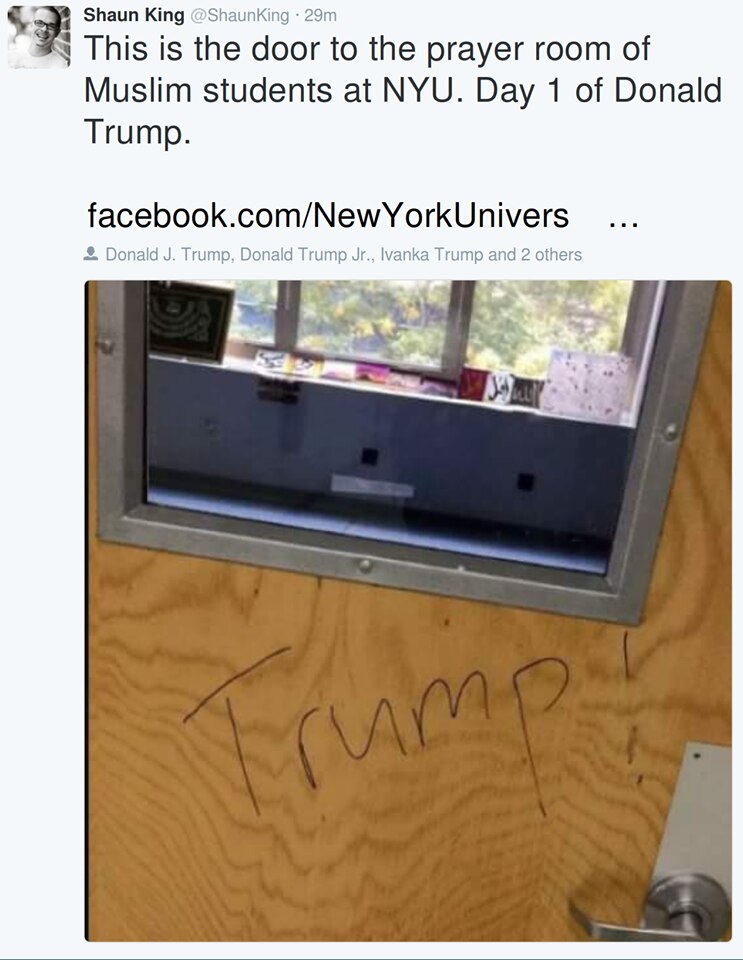The image size is (743, 960).
Task: Follow the facebook.com/NewYorkUnivers link
Action: 328,216
